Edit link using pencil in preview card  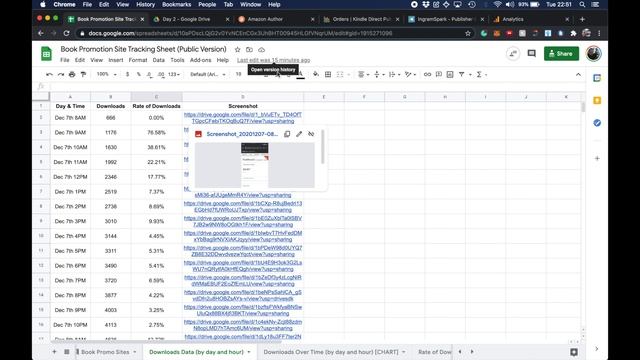[299, 134]
